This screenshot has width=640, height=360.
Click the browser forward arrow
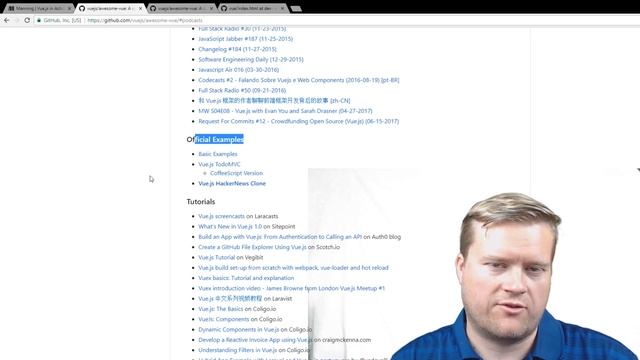[17, 20]
